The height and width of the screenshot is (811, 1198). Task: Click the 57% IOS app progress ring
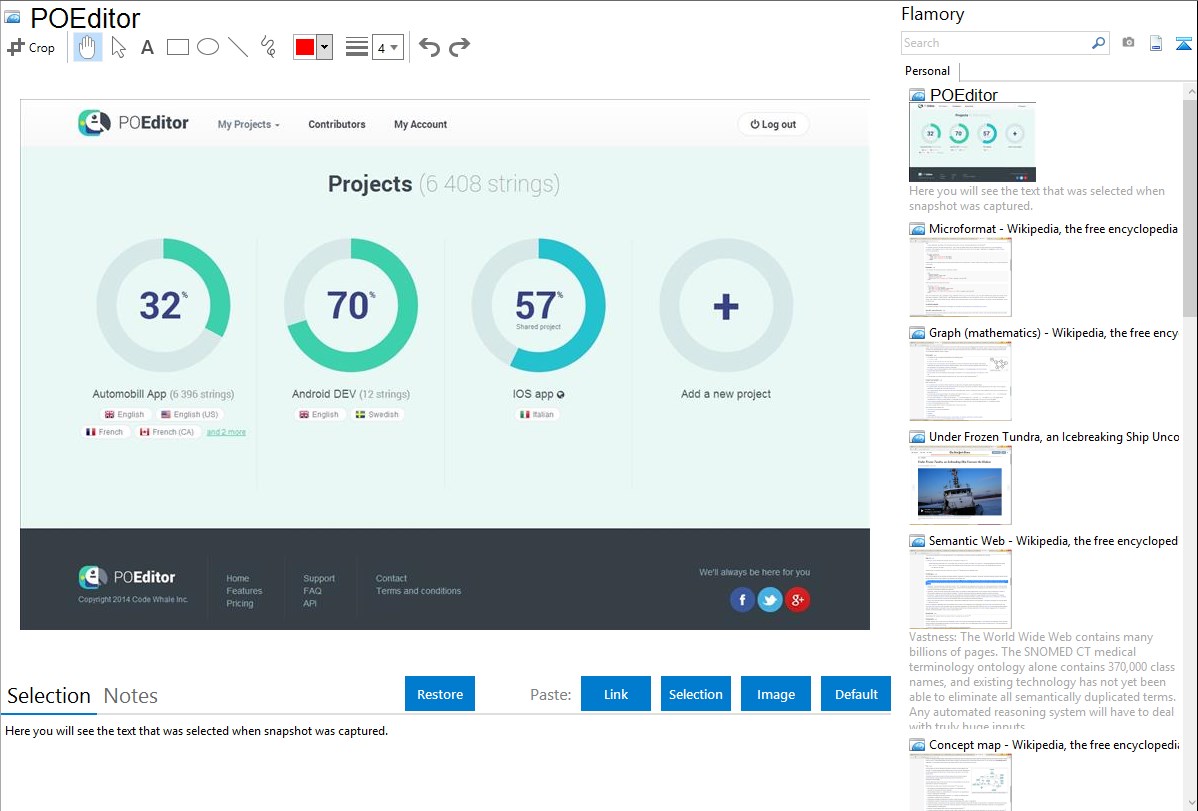pos(539,305)
